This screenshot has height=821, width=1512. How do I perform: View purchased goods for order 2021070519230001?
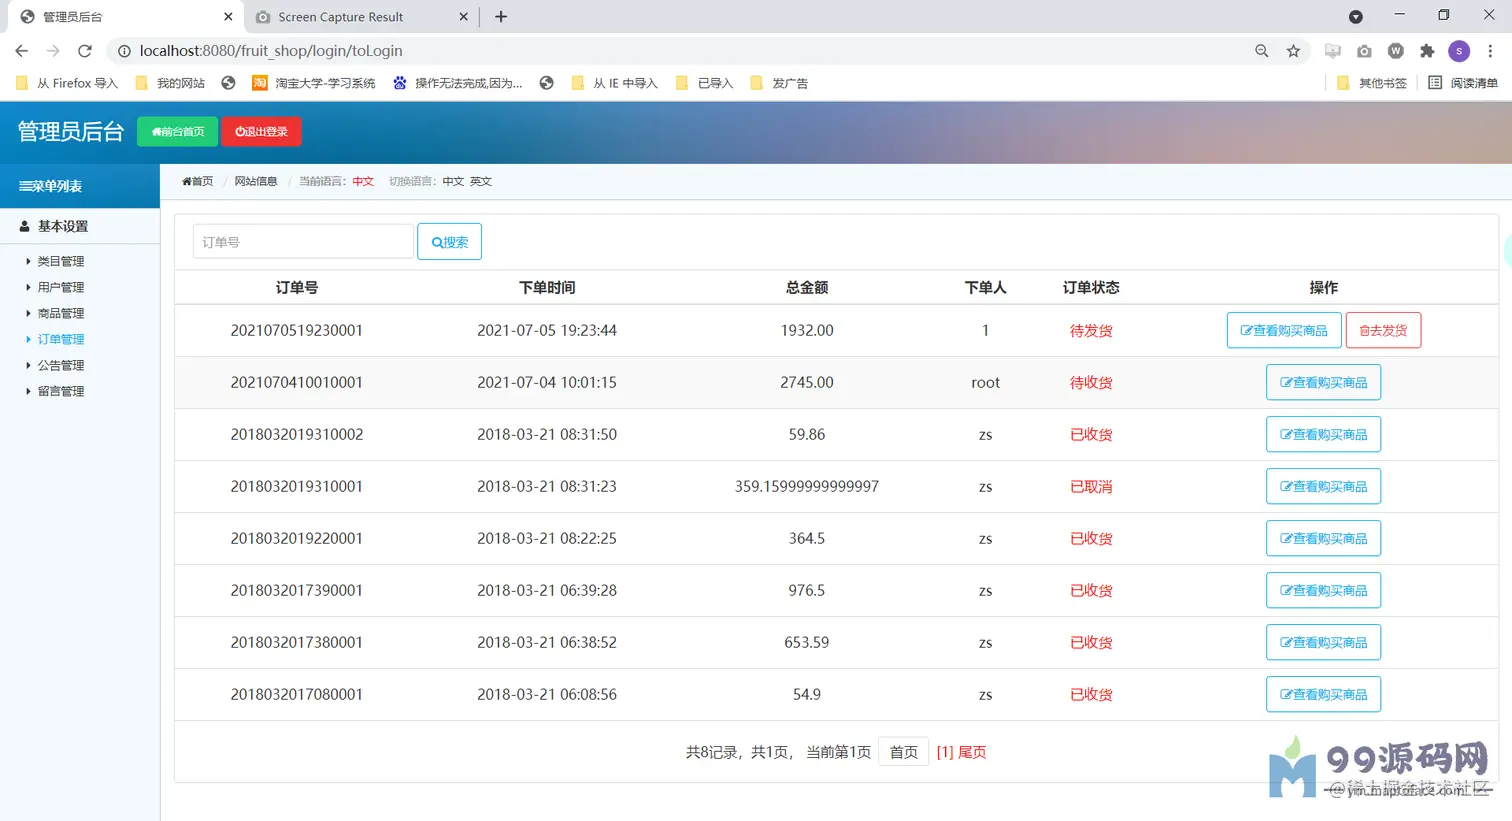1284,330
